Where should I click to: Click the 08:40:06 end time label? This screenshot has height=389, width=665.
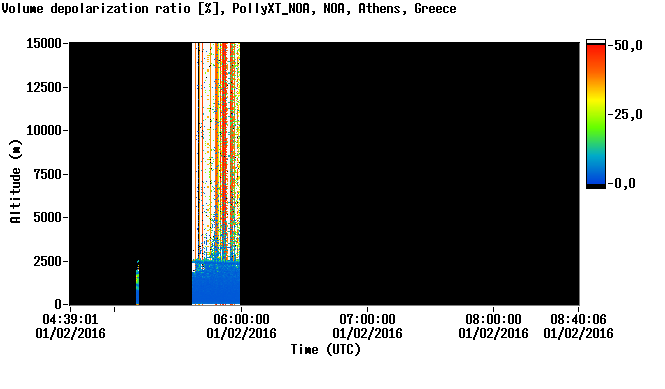point(578,319)
